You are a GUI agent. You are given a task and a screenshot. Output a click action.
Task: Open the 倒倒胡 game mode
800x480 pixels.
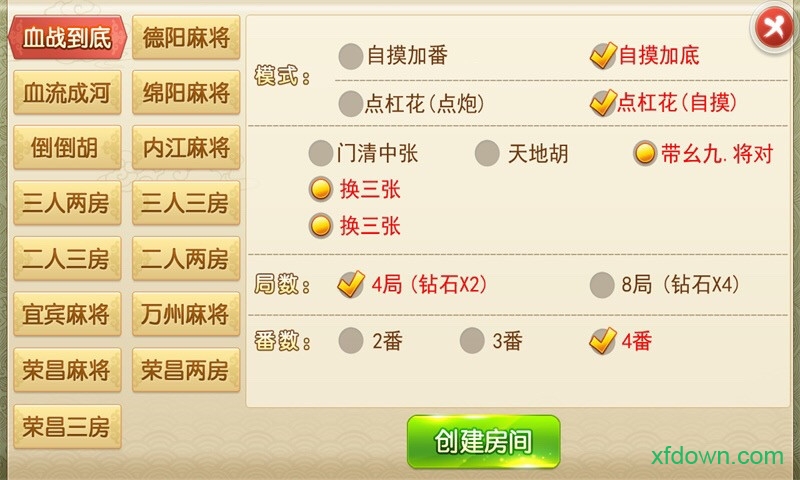click(67, 148)
